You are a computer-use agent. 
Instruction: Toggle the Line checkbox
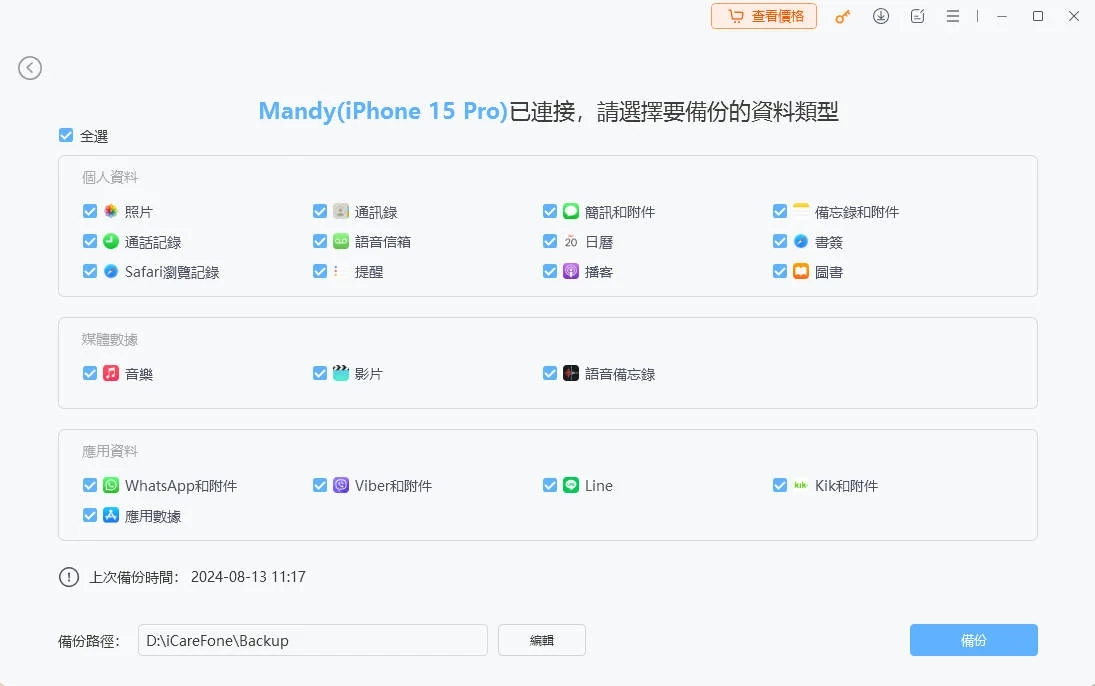pos(550,485)
